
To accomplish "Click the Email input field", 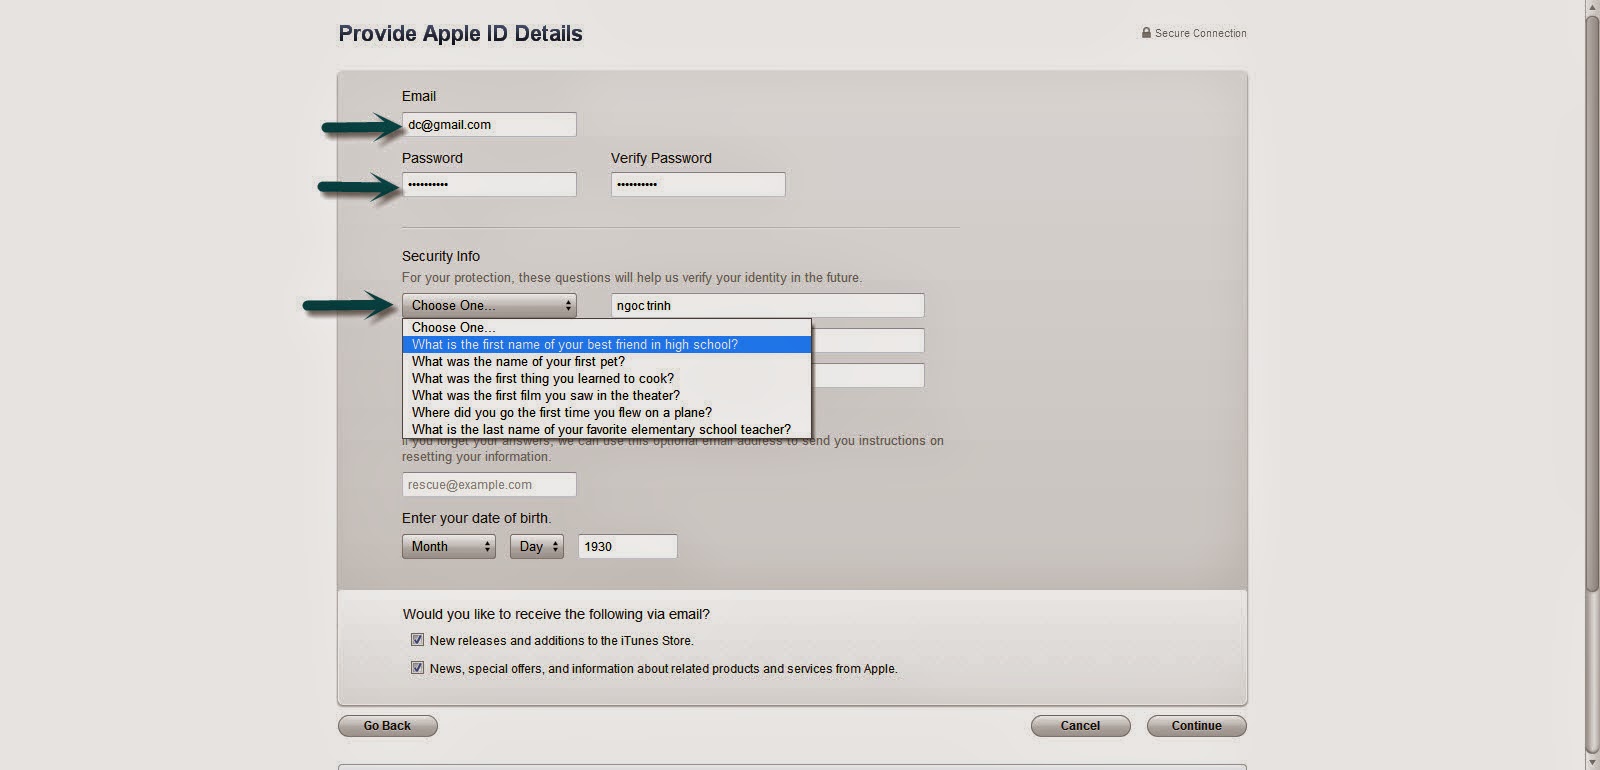I will 489,125.
